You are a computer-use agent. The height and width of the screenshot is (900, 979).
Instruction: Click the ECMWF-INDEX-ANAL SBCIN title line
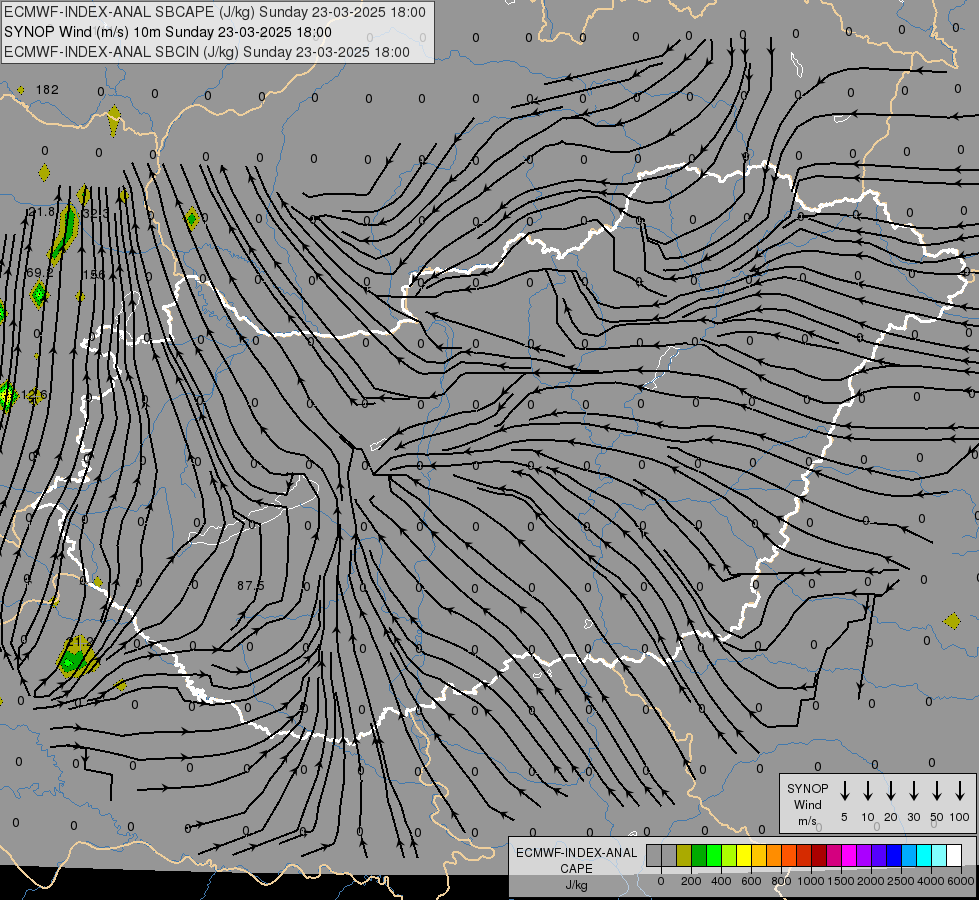pyautogui.click(x=207, y=52)
